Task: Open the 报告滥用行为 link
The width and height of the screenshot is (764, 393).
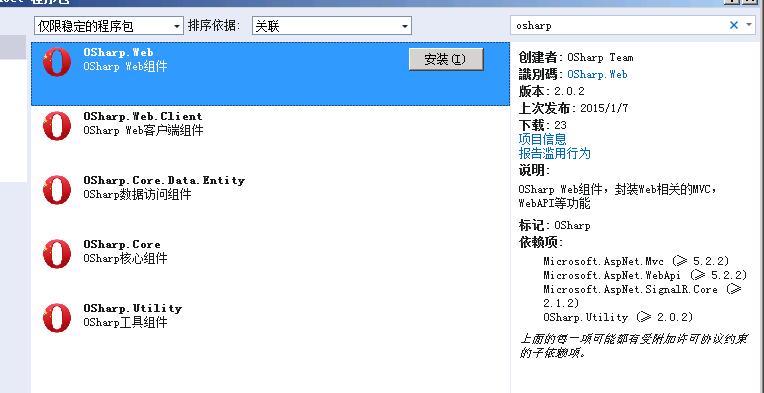Action: pos(554,154)
